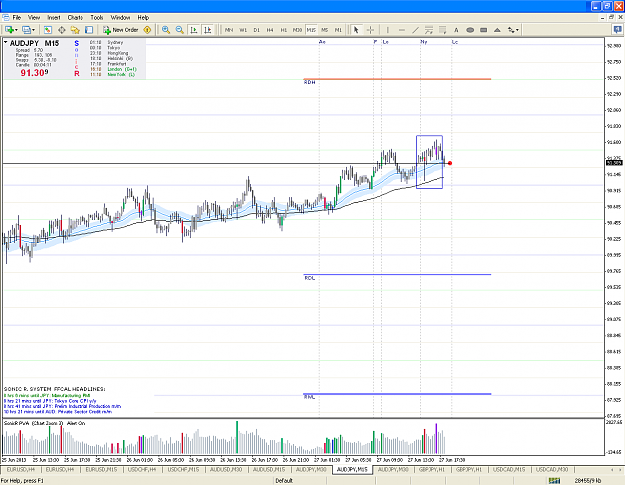Click the red dot at current price

click(450, 163)
